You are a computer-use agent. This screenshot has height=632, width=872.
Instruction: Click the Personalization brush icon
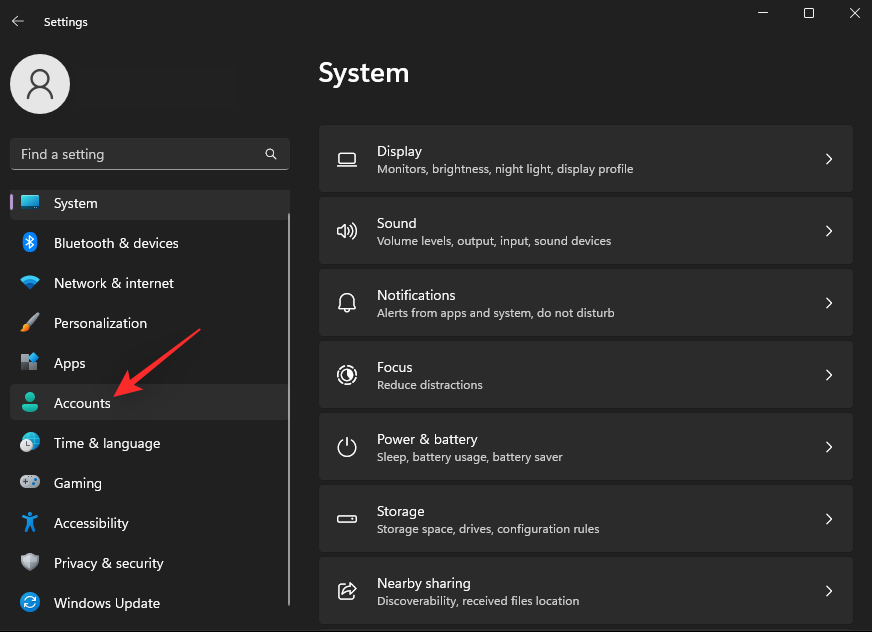tap(30, 323)
